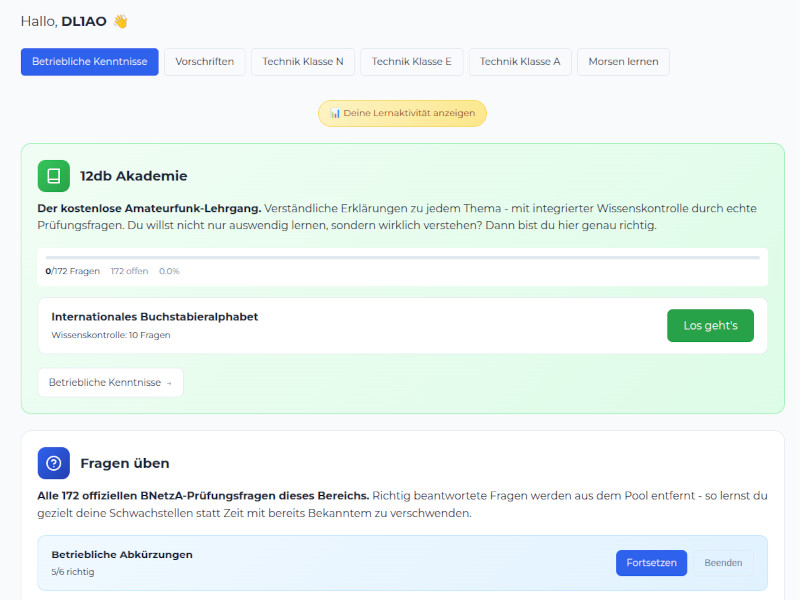End the quiz with the Beenden button

coord(723,563)
